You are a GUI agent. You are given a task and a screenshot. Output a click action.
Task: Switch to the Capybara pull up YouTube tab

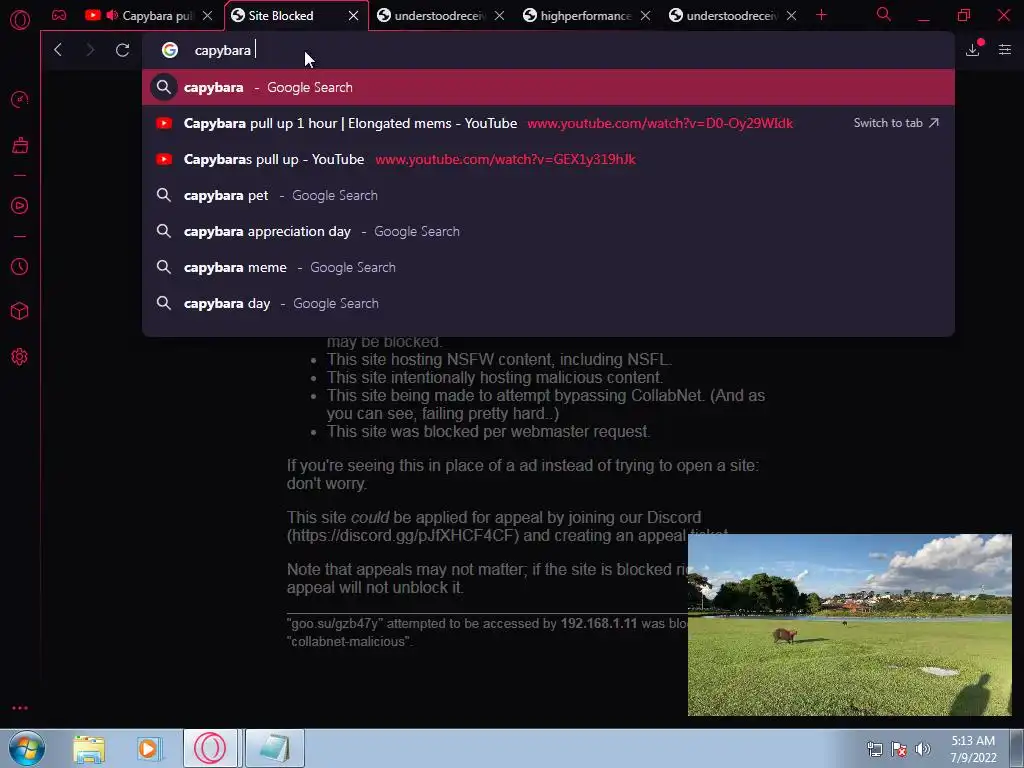[x=148, y=16]
